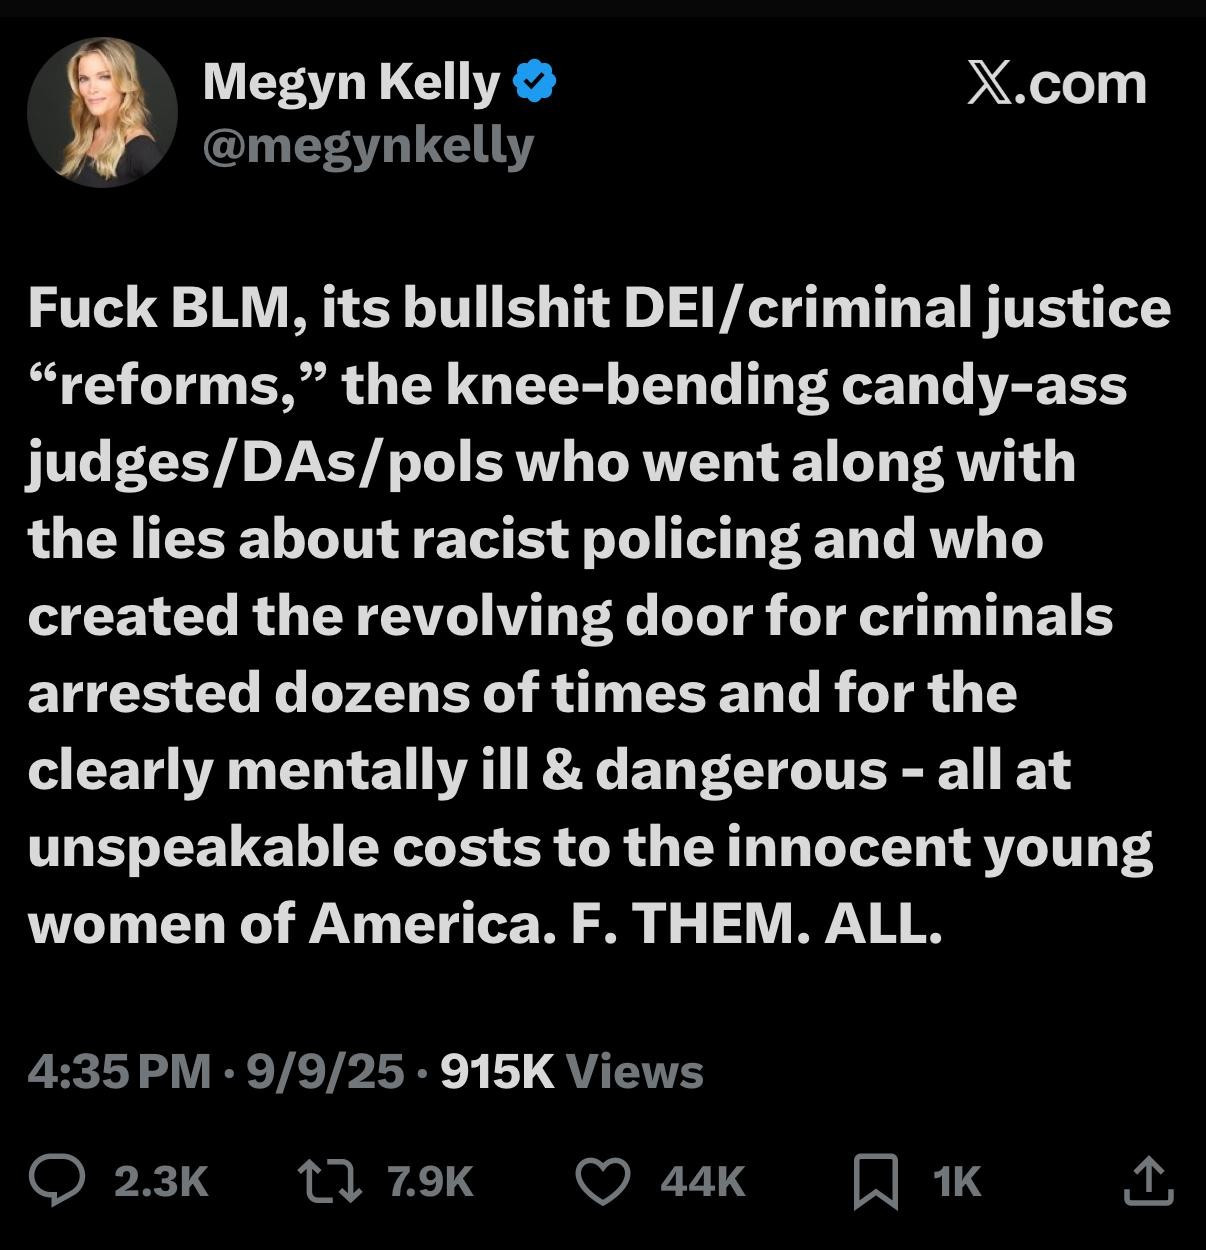Click the 44K likes count
1206x1250 pixels.
(703, 1182)
